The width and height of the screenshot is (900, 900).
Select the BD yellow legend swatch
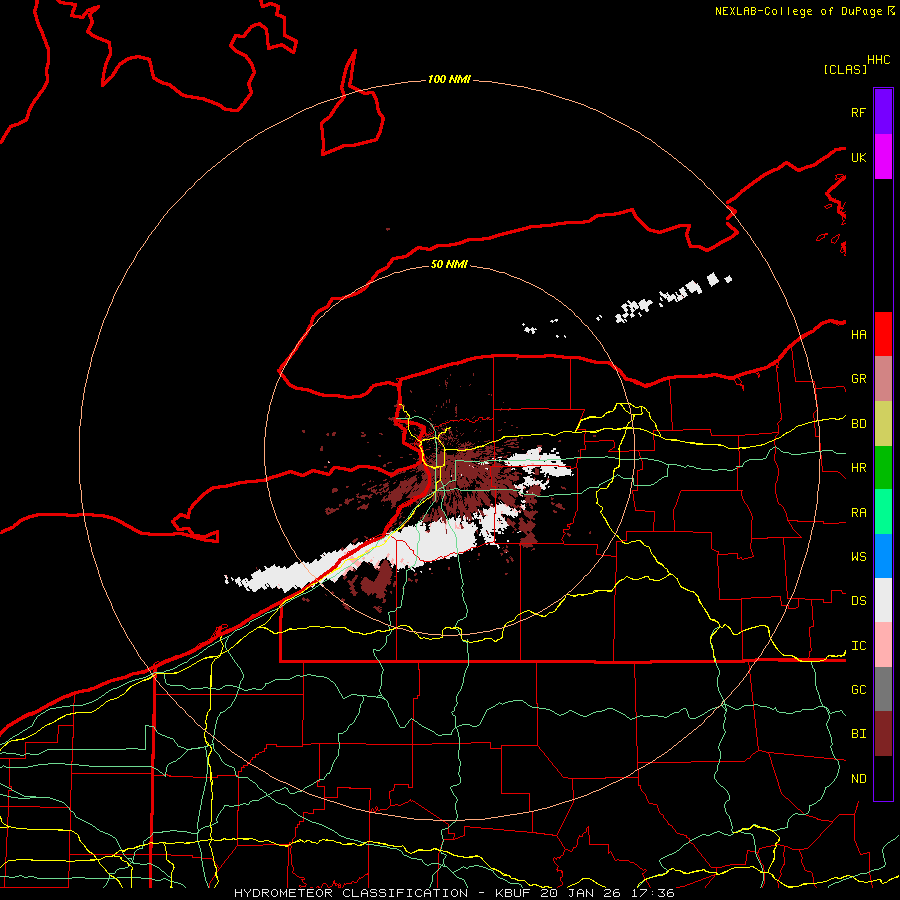tap(883, 424)
